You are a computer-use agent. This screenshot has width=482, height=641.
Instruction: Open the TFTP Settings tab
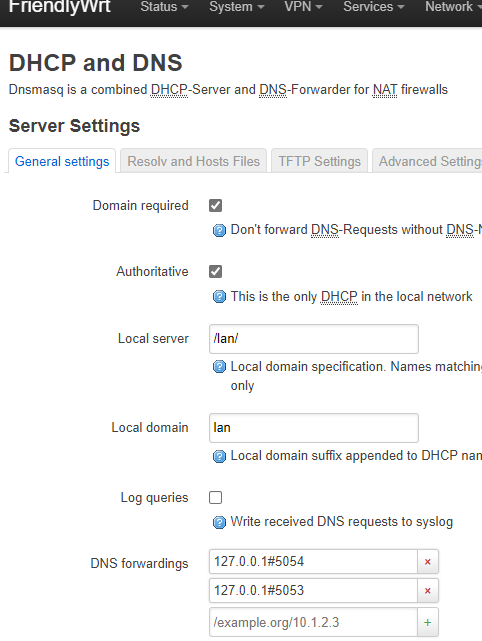[x=319, y=161]
